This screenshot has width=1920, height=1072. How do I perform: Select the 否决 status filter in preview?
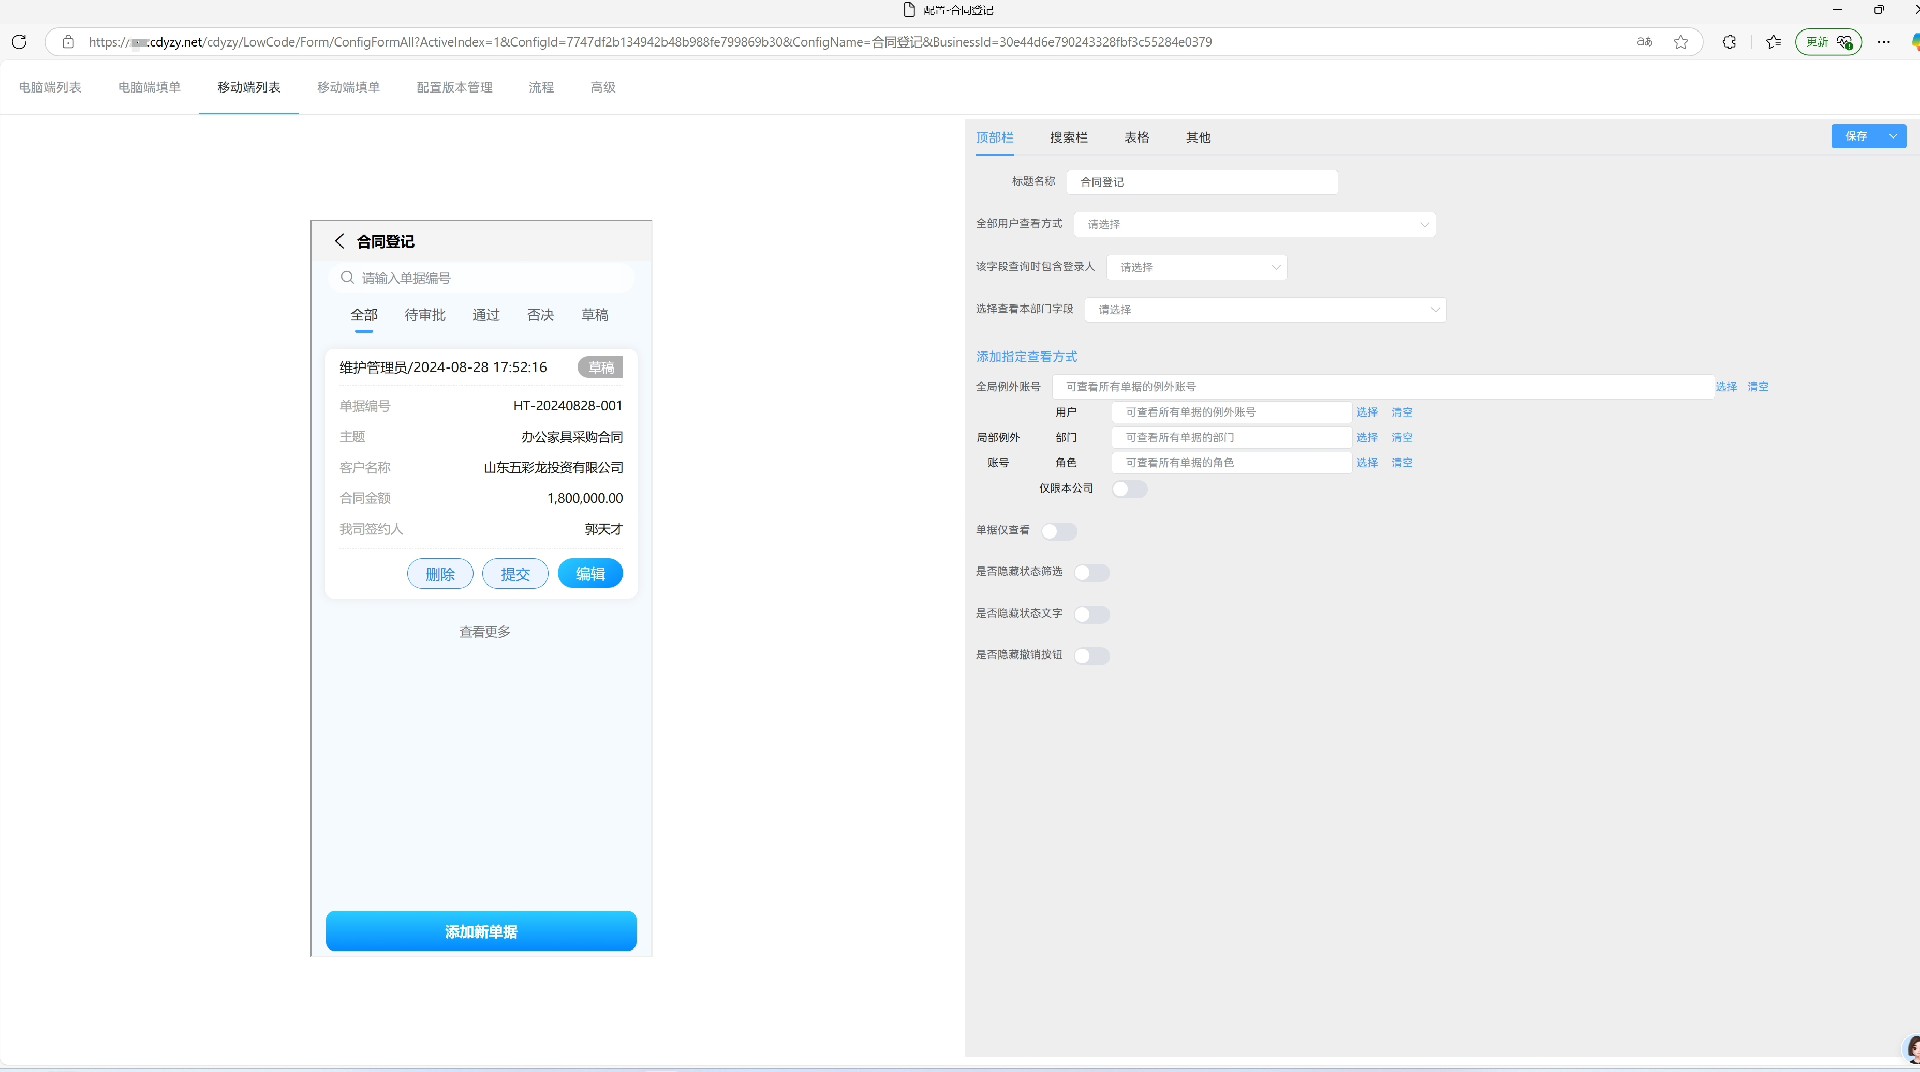tap(540, 315)
